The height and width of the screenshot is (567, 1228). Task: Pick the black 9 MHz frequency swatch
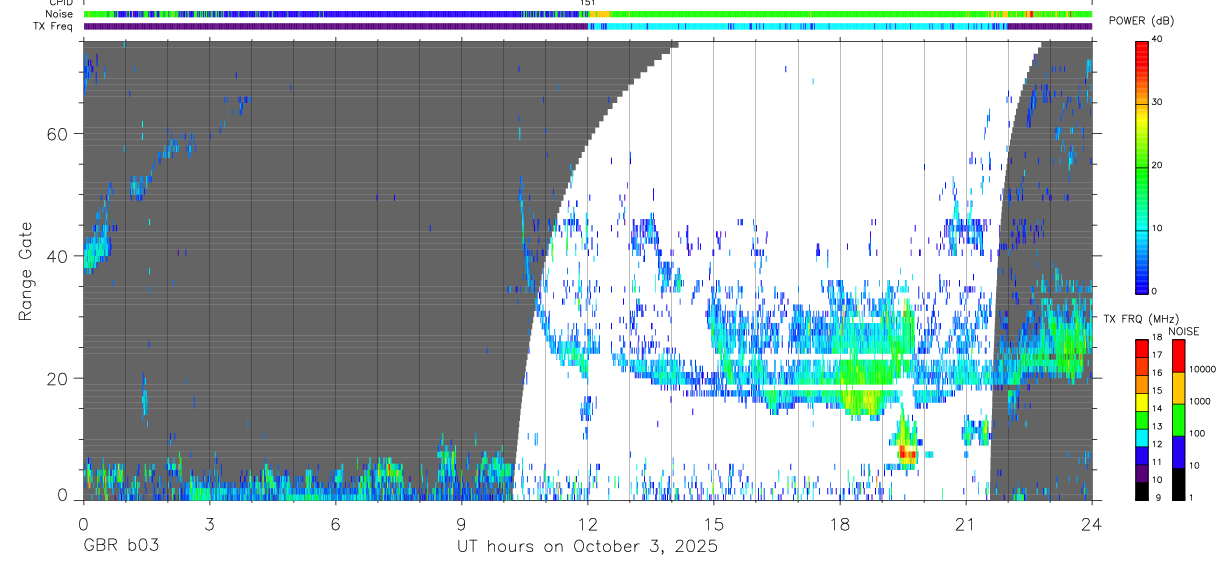[1141, 490]
